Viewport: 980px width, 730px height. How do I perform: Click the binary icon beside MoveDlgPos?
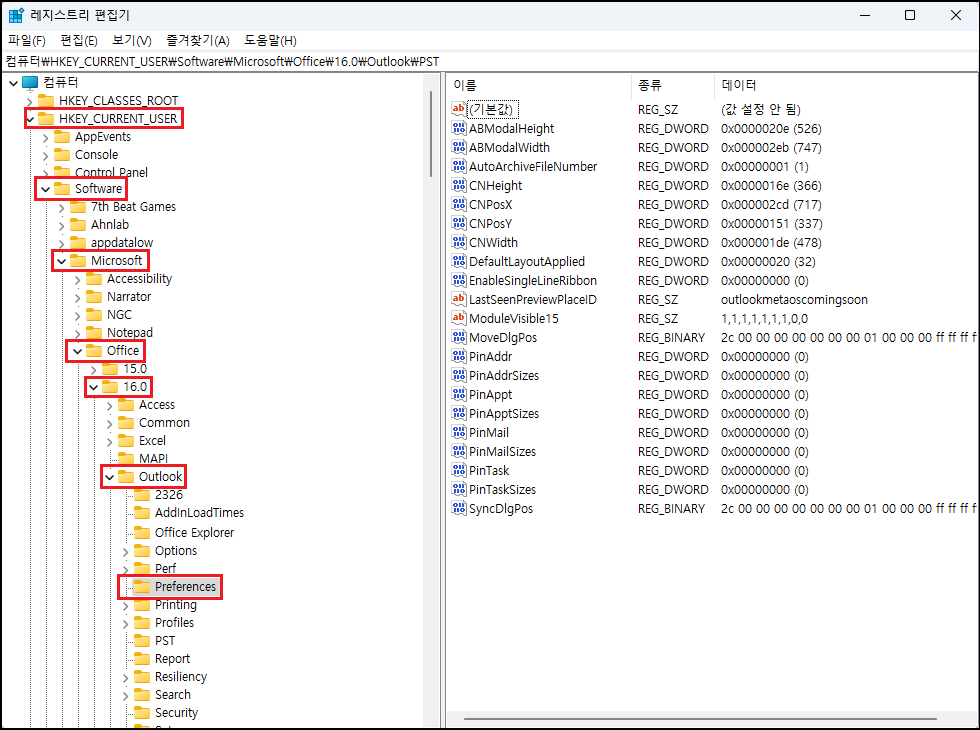point(459,338)
